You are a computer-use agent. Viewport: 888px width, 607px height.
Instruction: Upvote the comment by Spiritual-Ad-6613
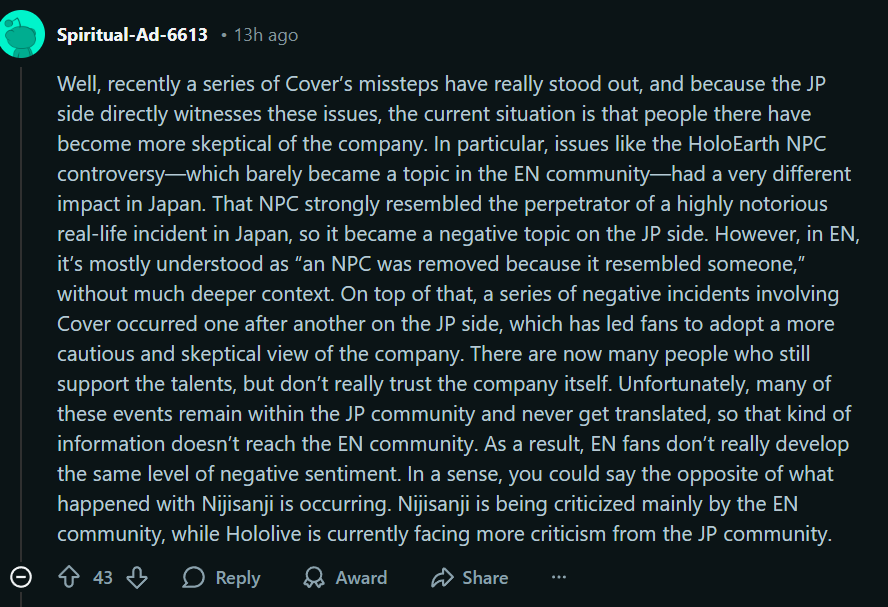69,578
